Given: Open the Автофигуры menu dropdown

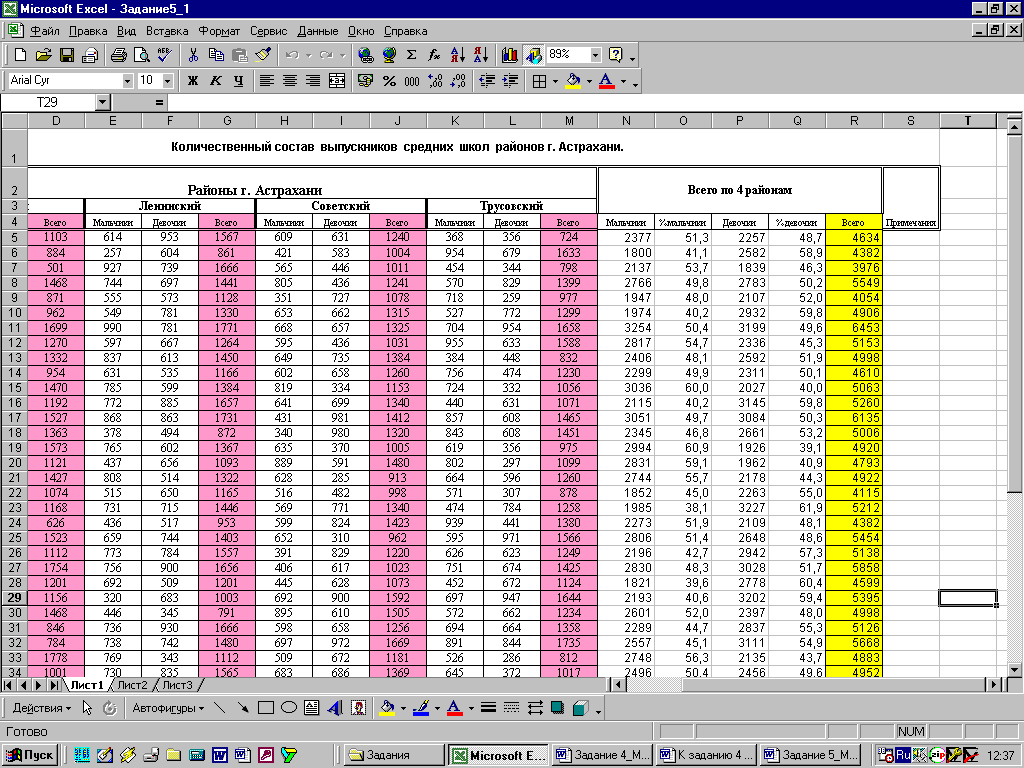Looking at the screenshot, I should [x=168, y=708].
